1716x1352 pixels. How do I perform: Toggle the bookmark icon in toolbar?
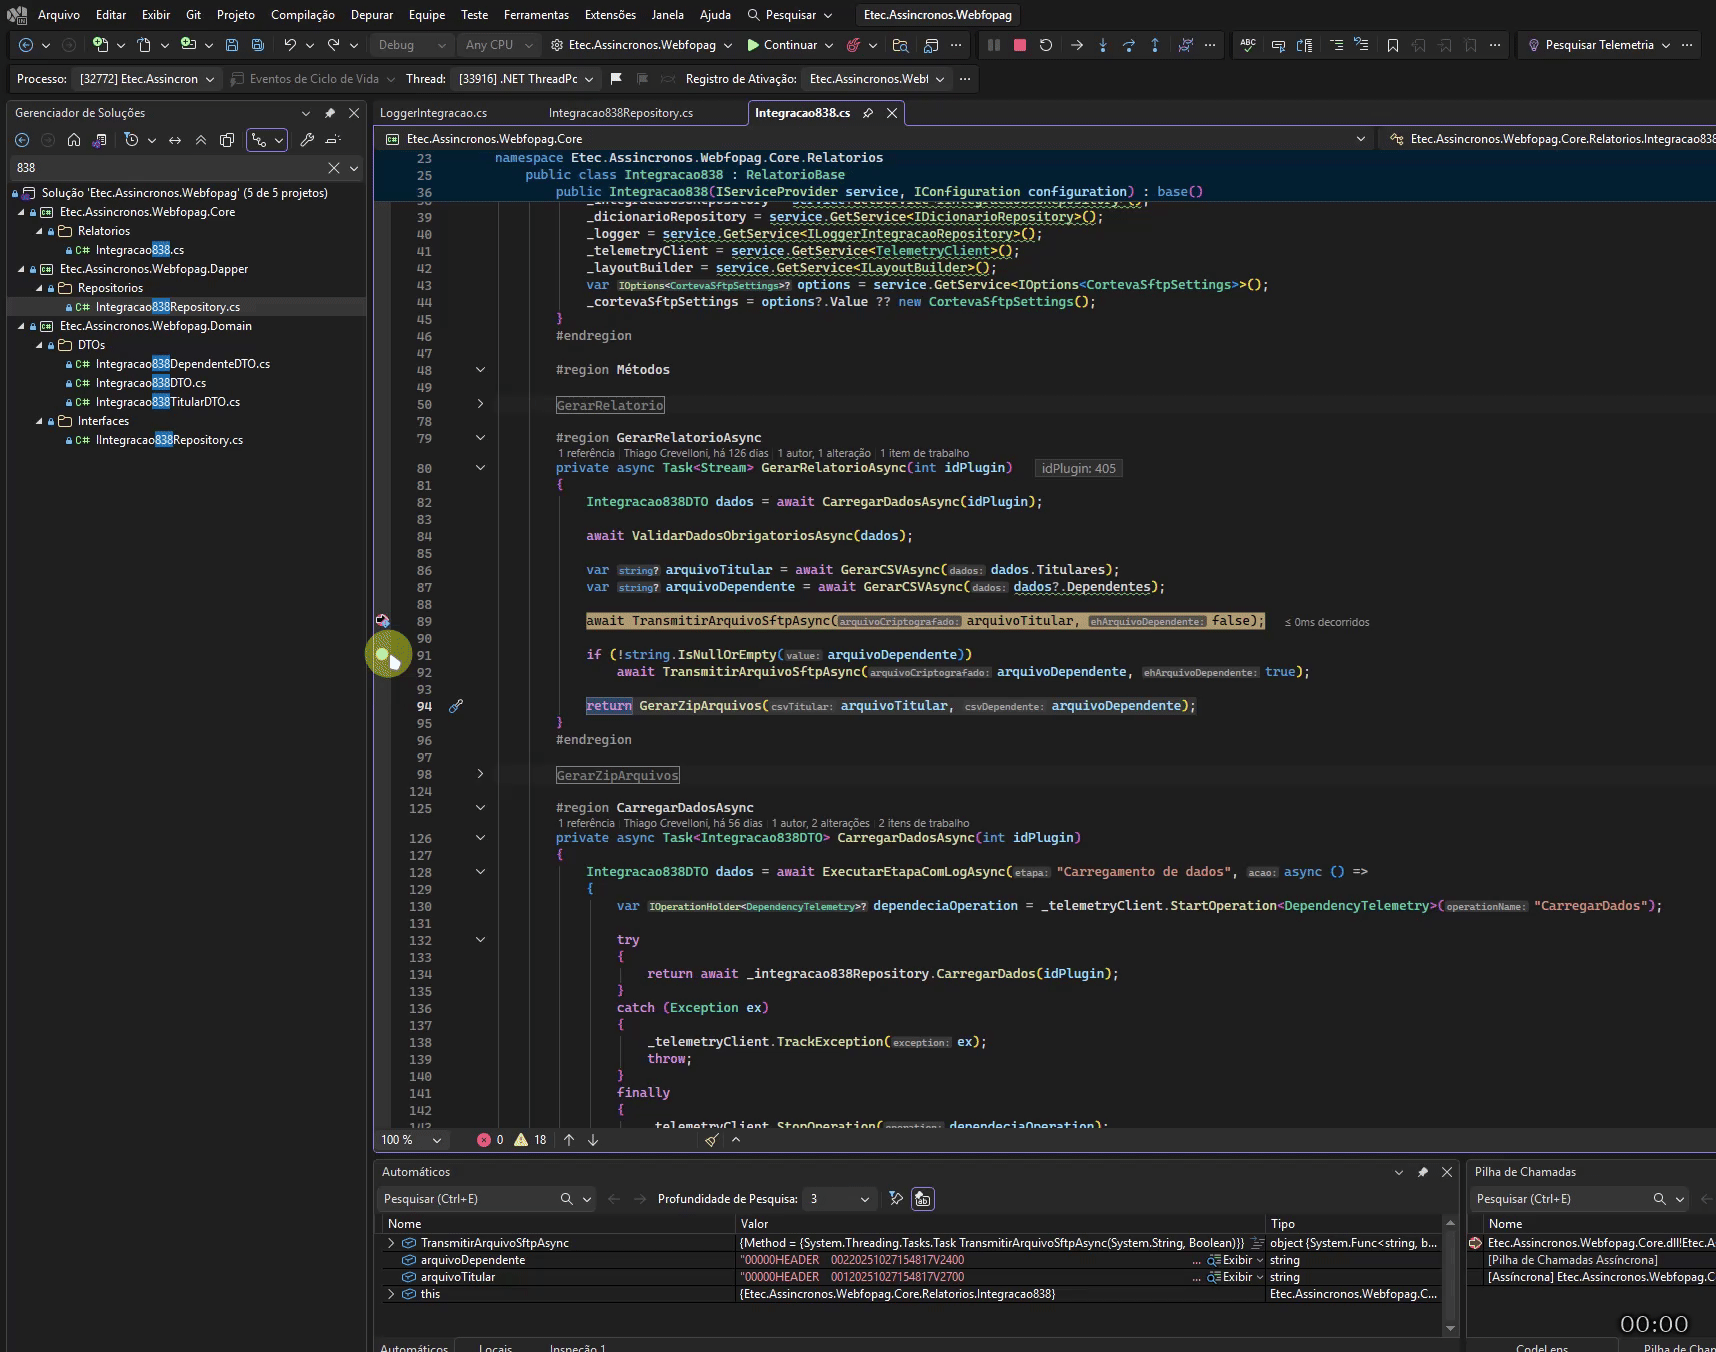(1393, 45)
